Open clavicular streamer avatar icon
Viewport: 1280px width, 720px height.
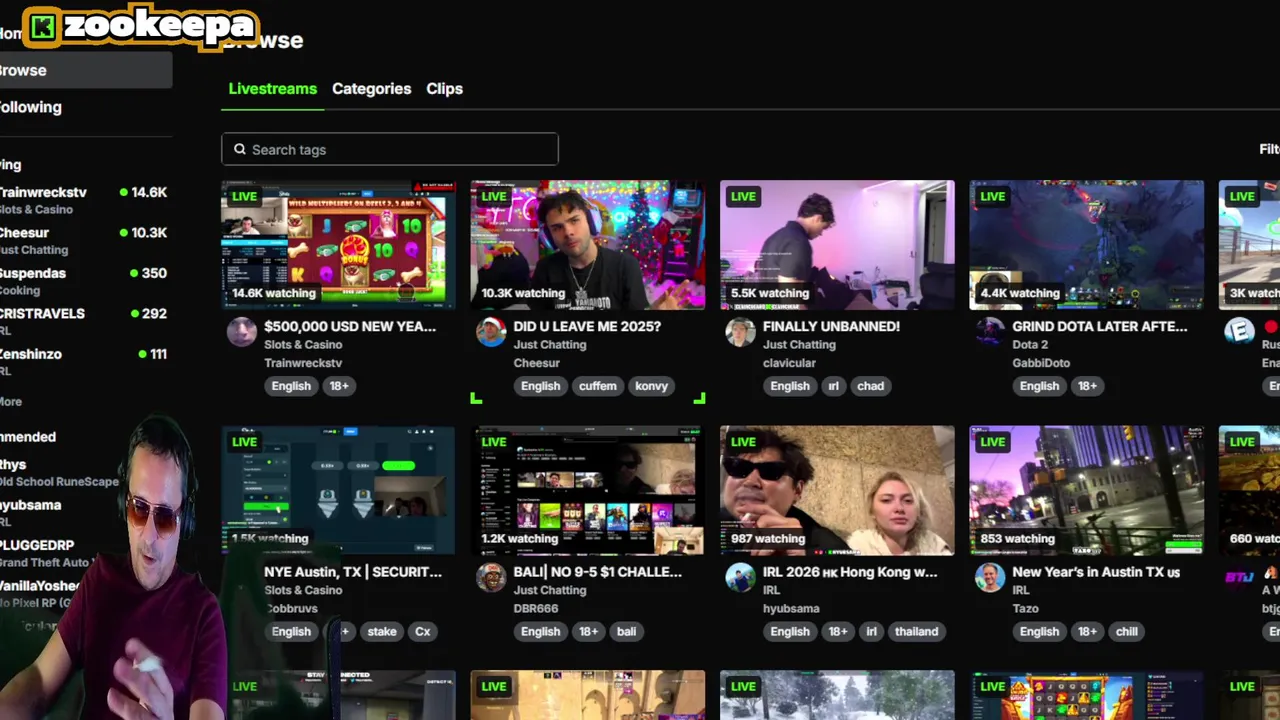point(740,332)
